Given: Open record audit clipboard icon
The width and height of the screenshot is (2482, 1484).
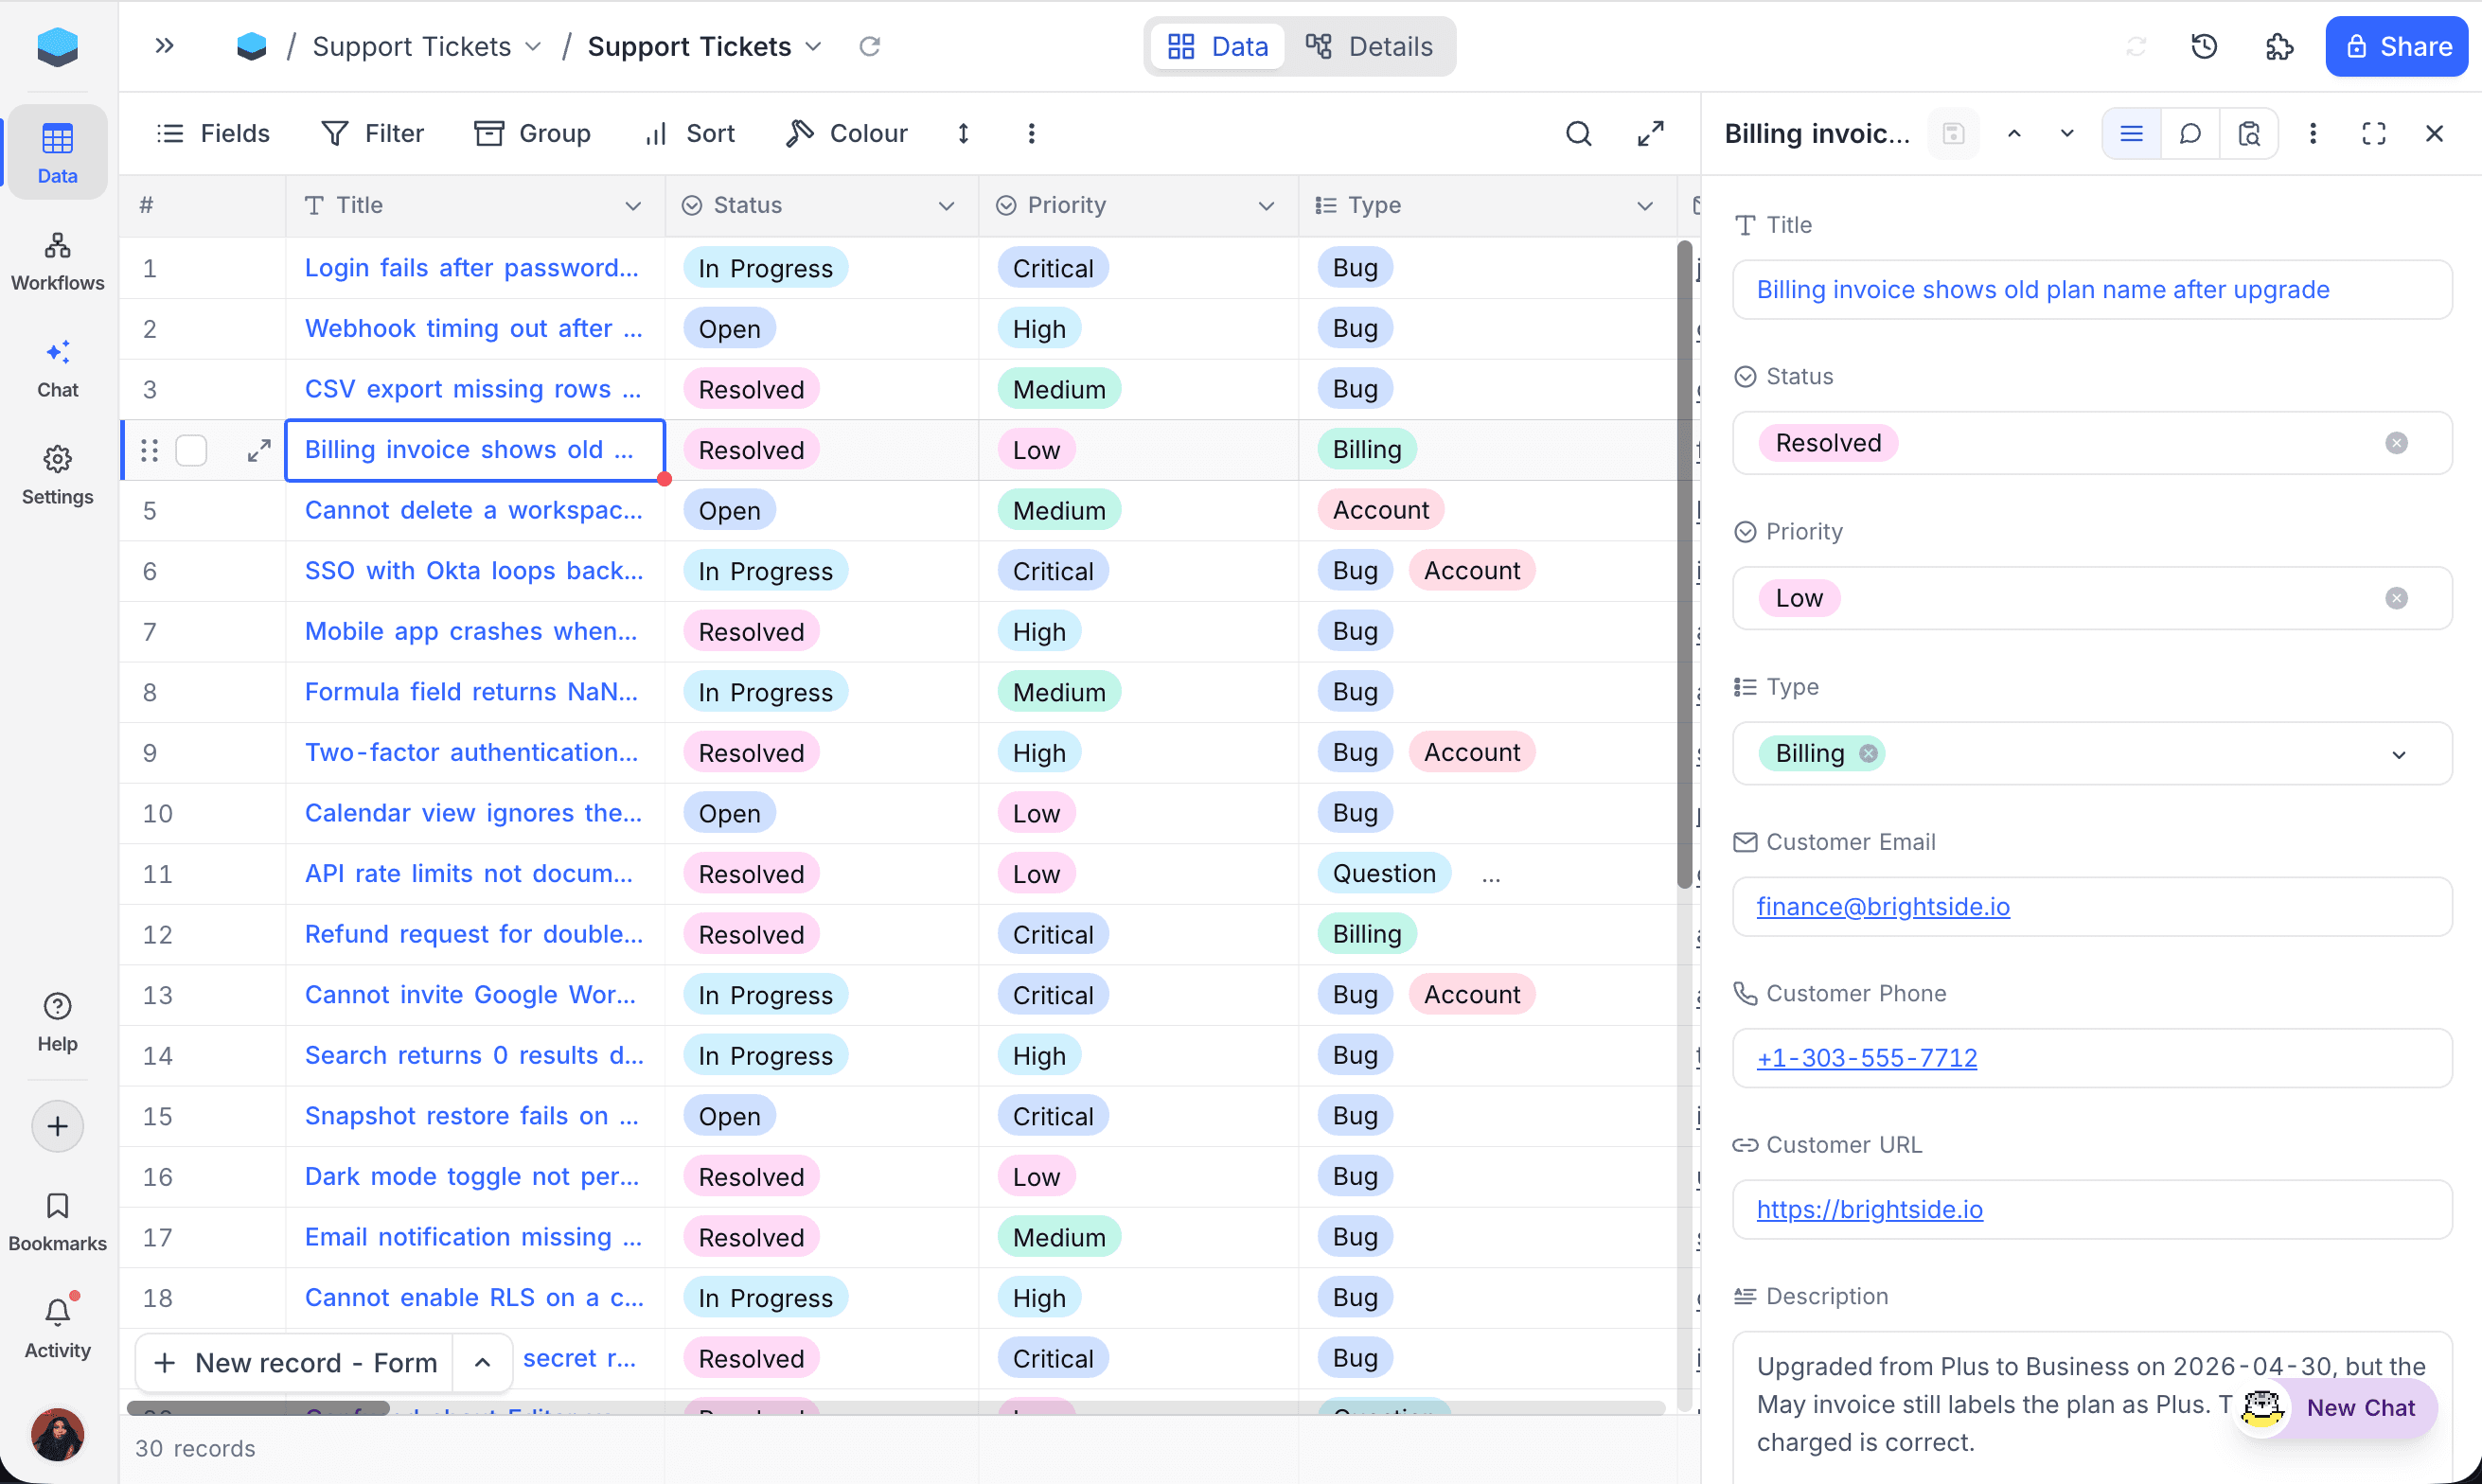Looking at the screenshot, I should point(2248,133).
